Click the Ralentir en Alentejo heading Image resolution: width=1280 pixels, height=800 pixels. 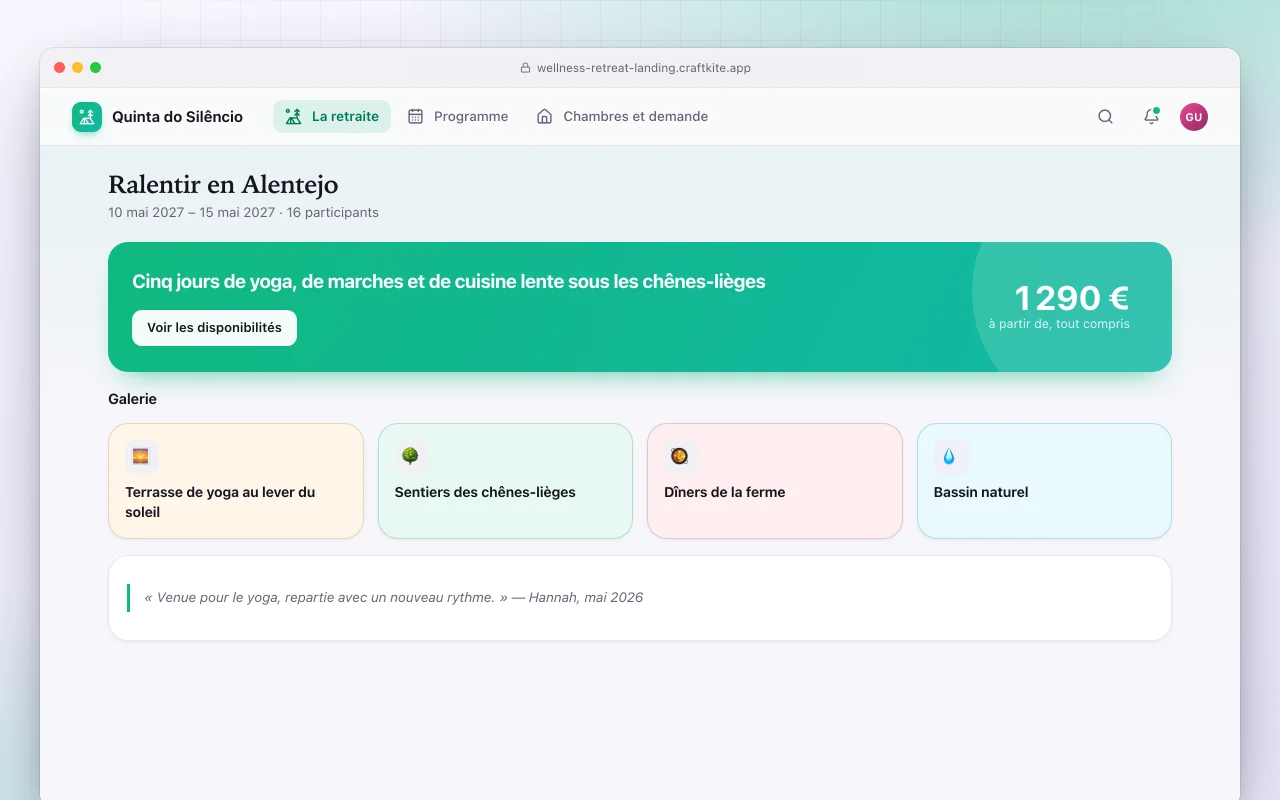pyautogui.click(x=223, y=185)
